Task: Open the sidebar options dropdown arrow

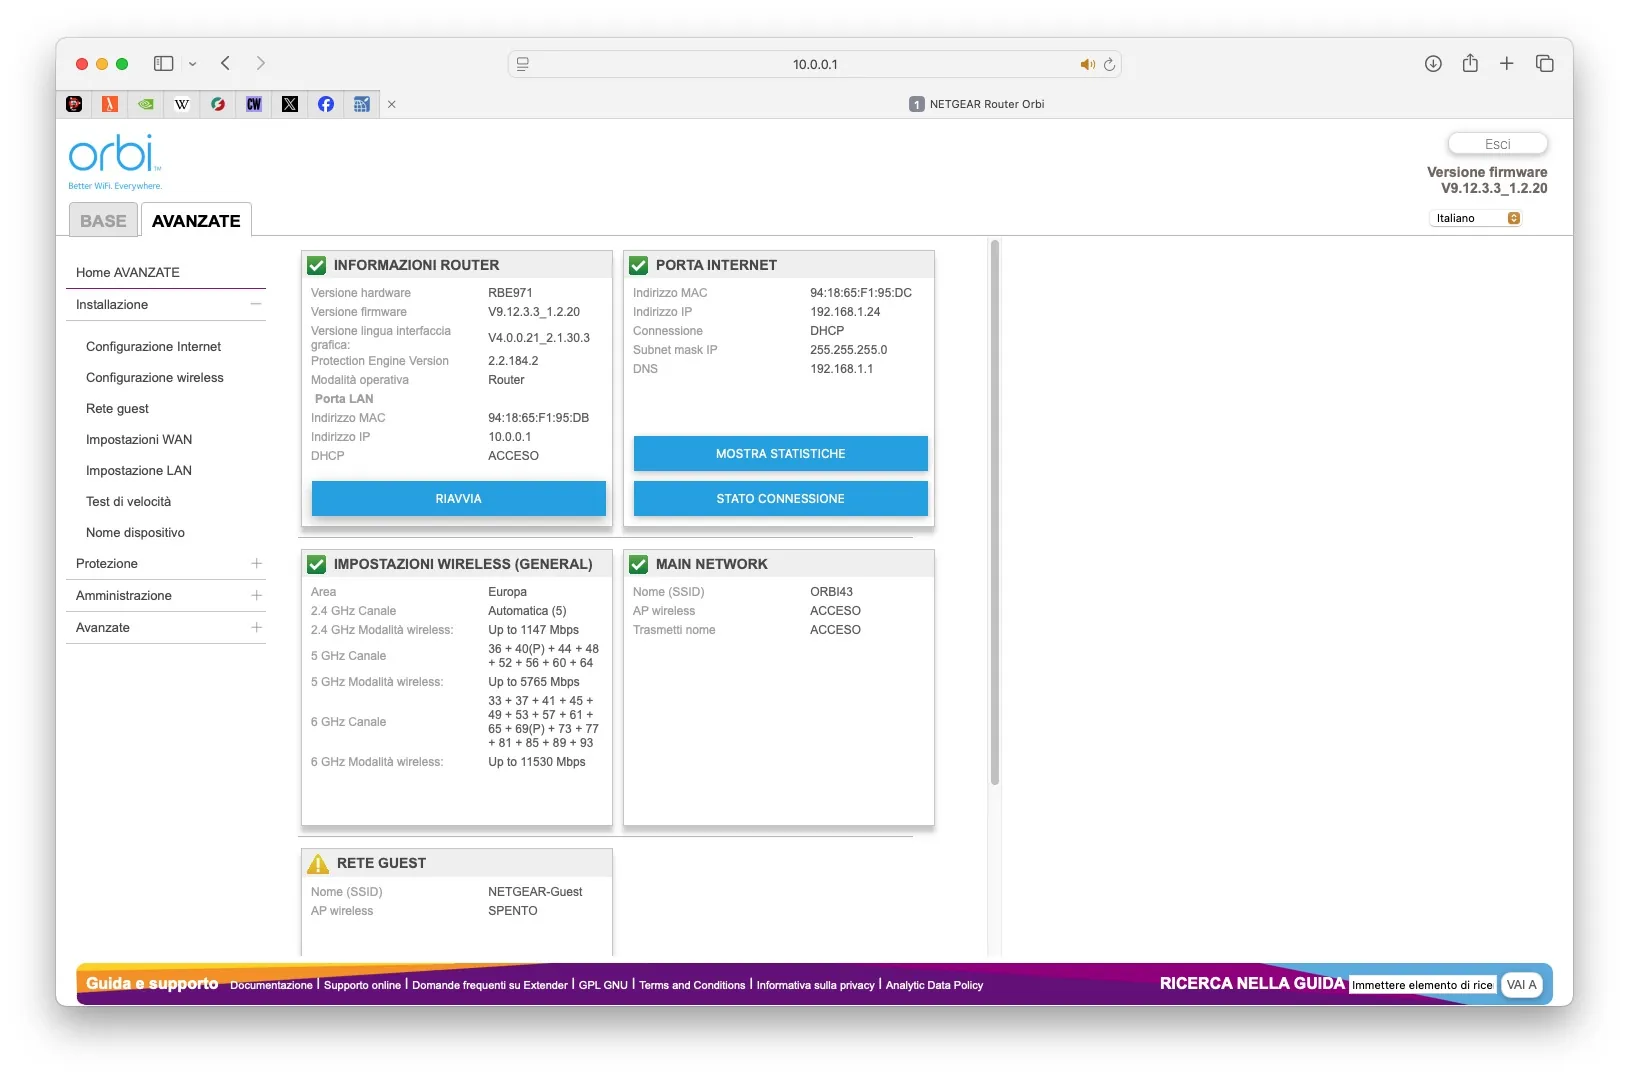Action: point(193,64)
